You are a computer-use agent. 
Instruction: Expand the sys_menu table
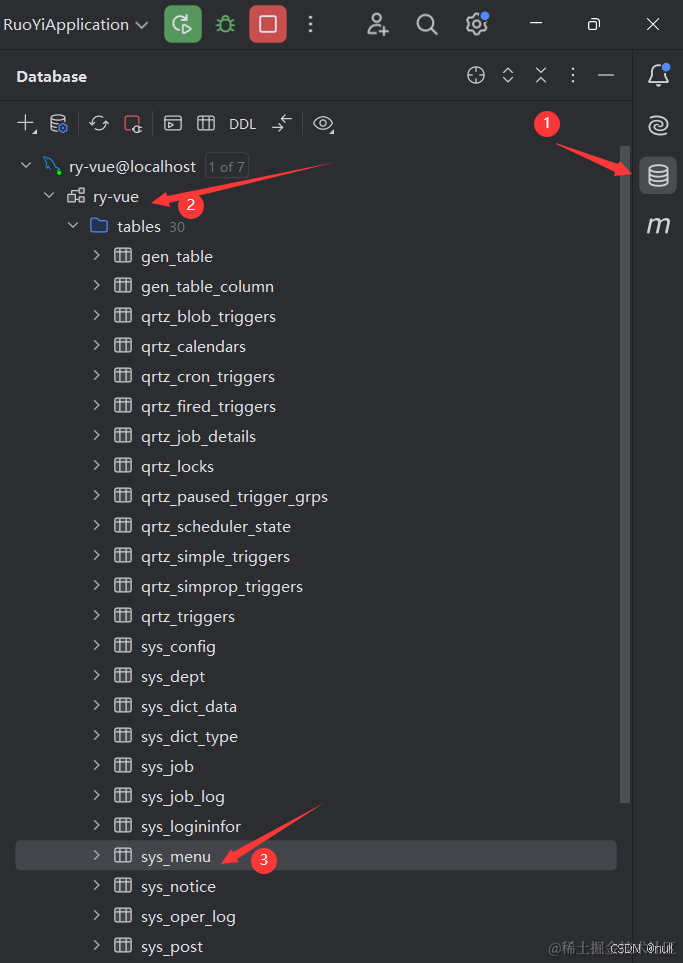tap(97, 856)
